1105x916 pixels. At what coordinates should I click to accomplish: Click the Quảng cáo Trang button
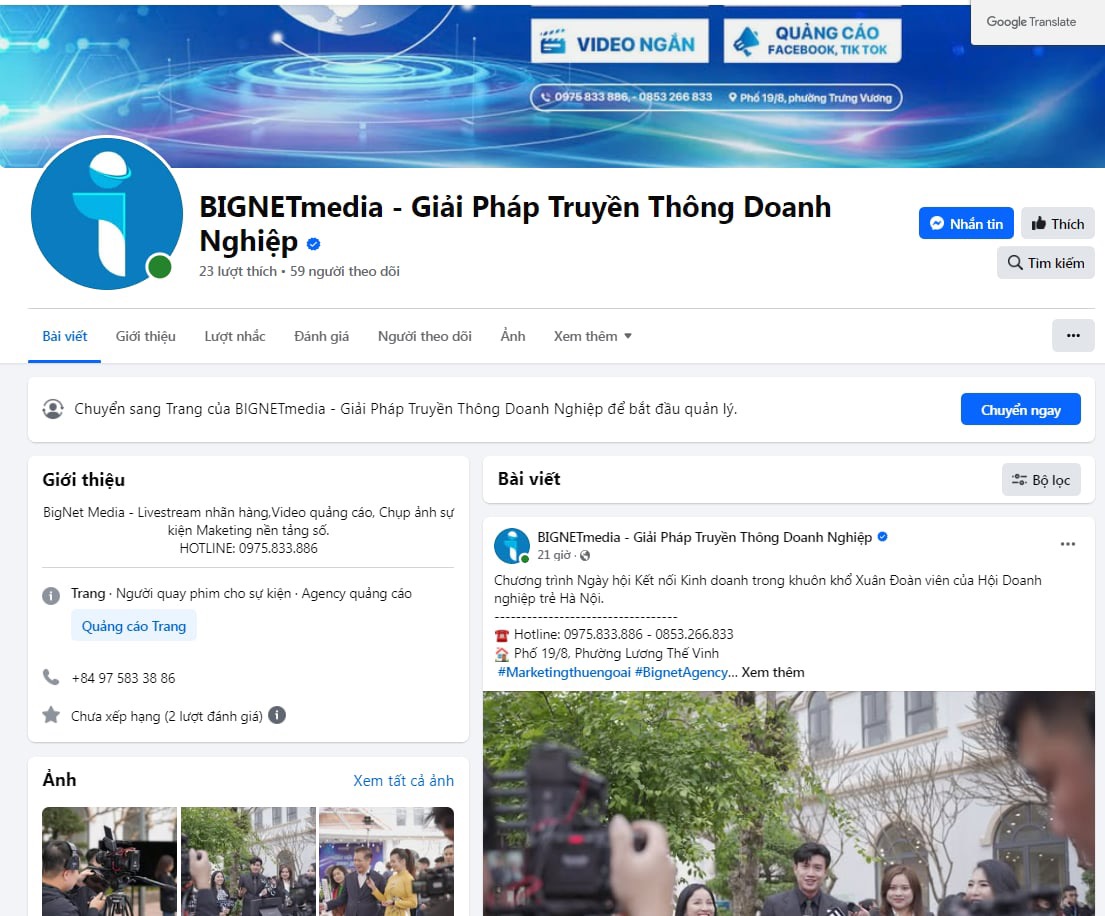click(134, 626)
